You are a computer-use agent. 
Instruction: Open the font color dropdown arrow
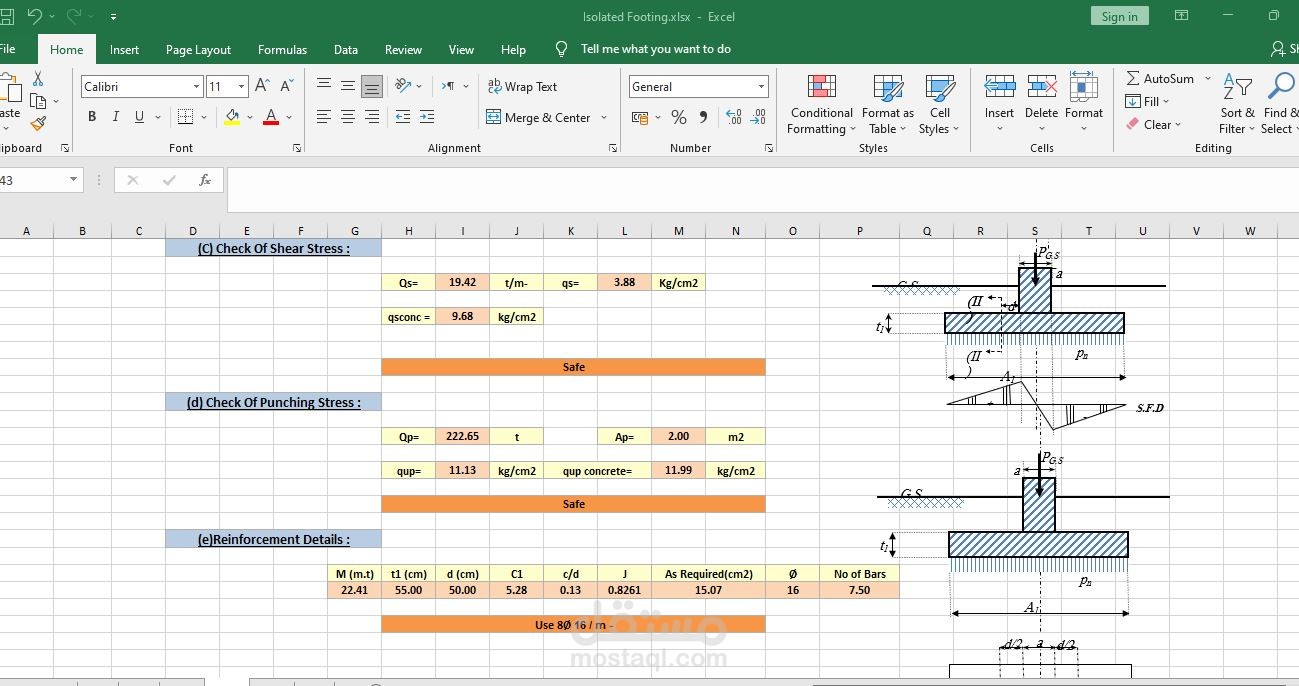click(289, 117)
